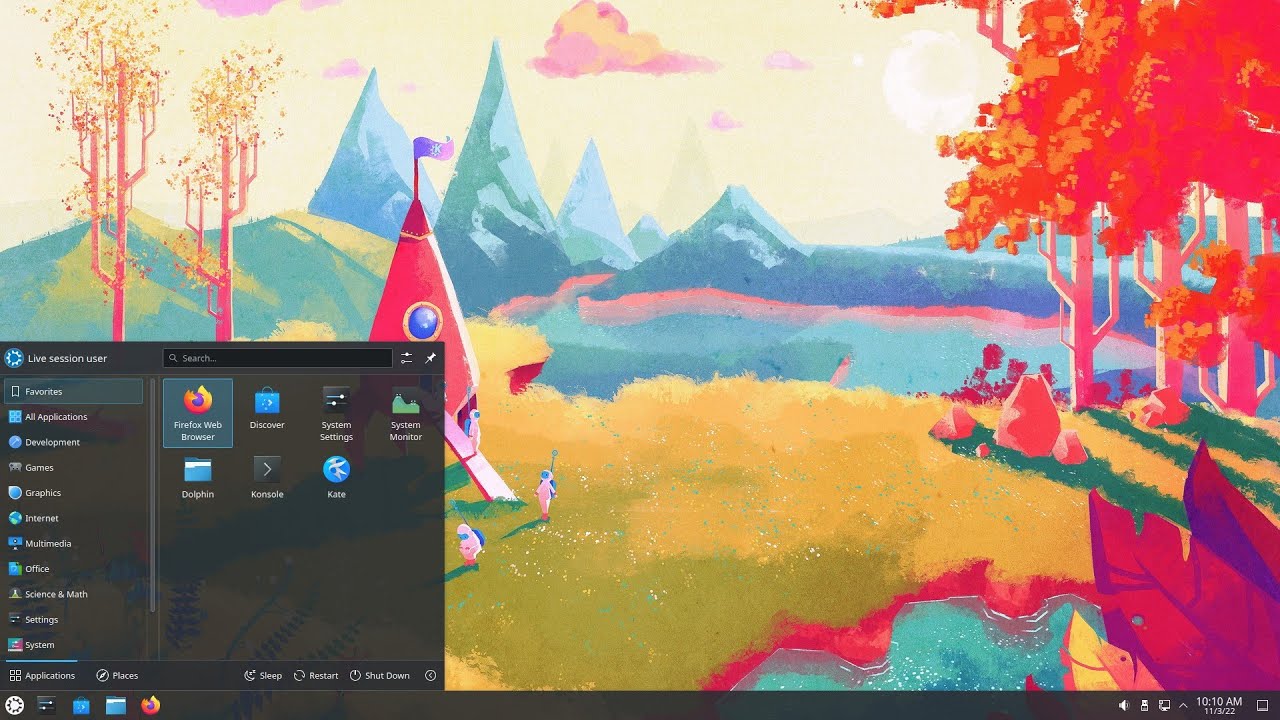Open the Science & Math category
1280x720 pixels.
74,594
